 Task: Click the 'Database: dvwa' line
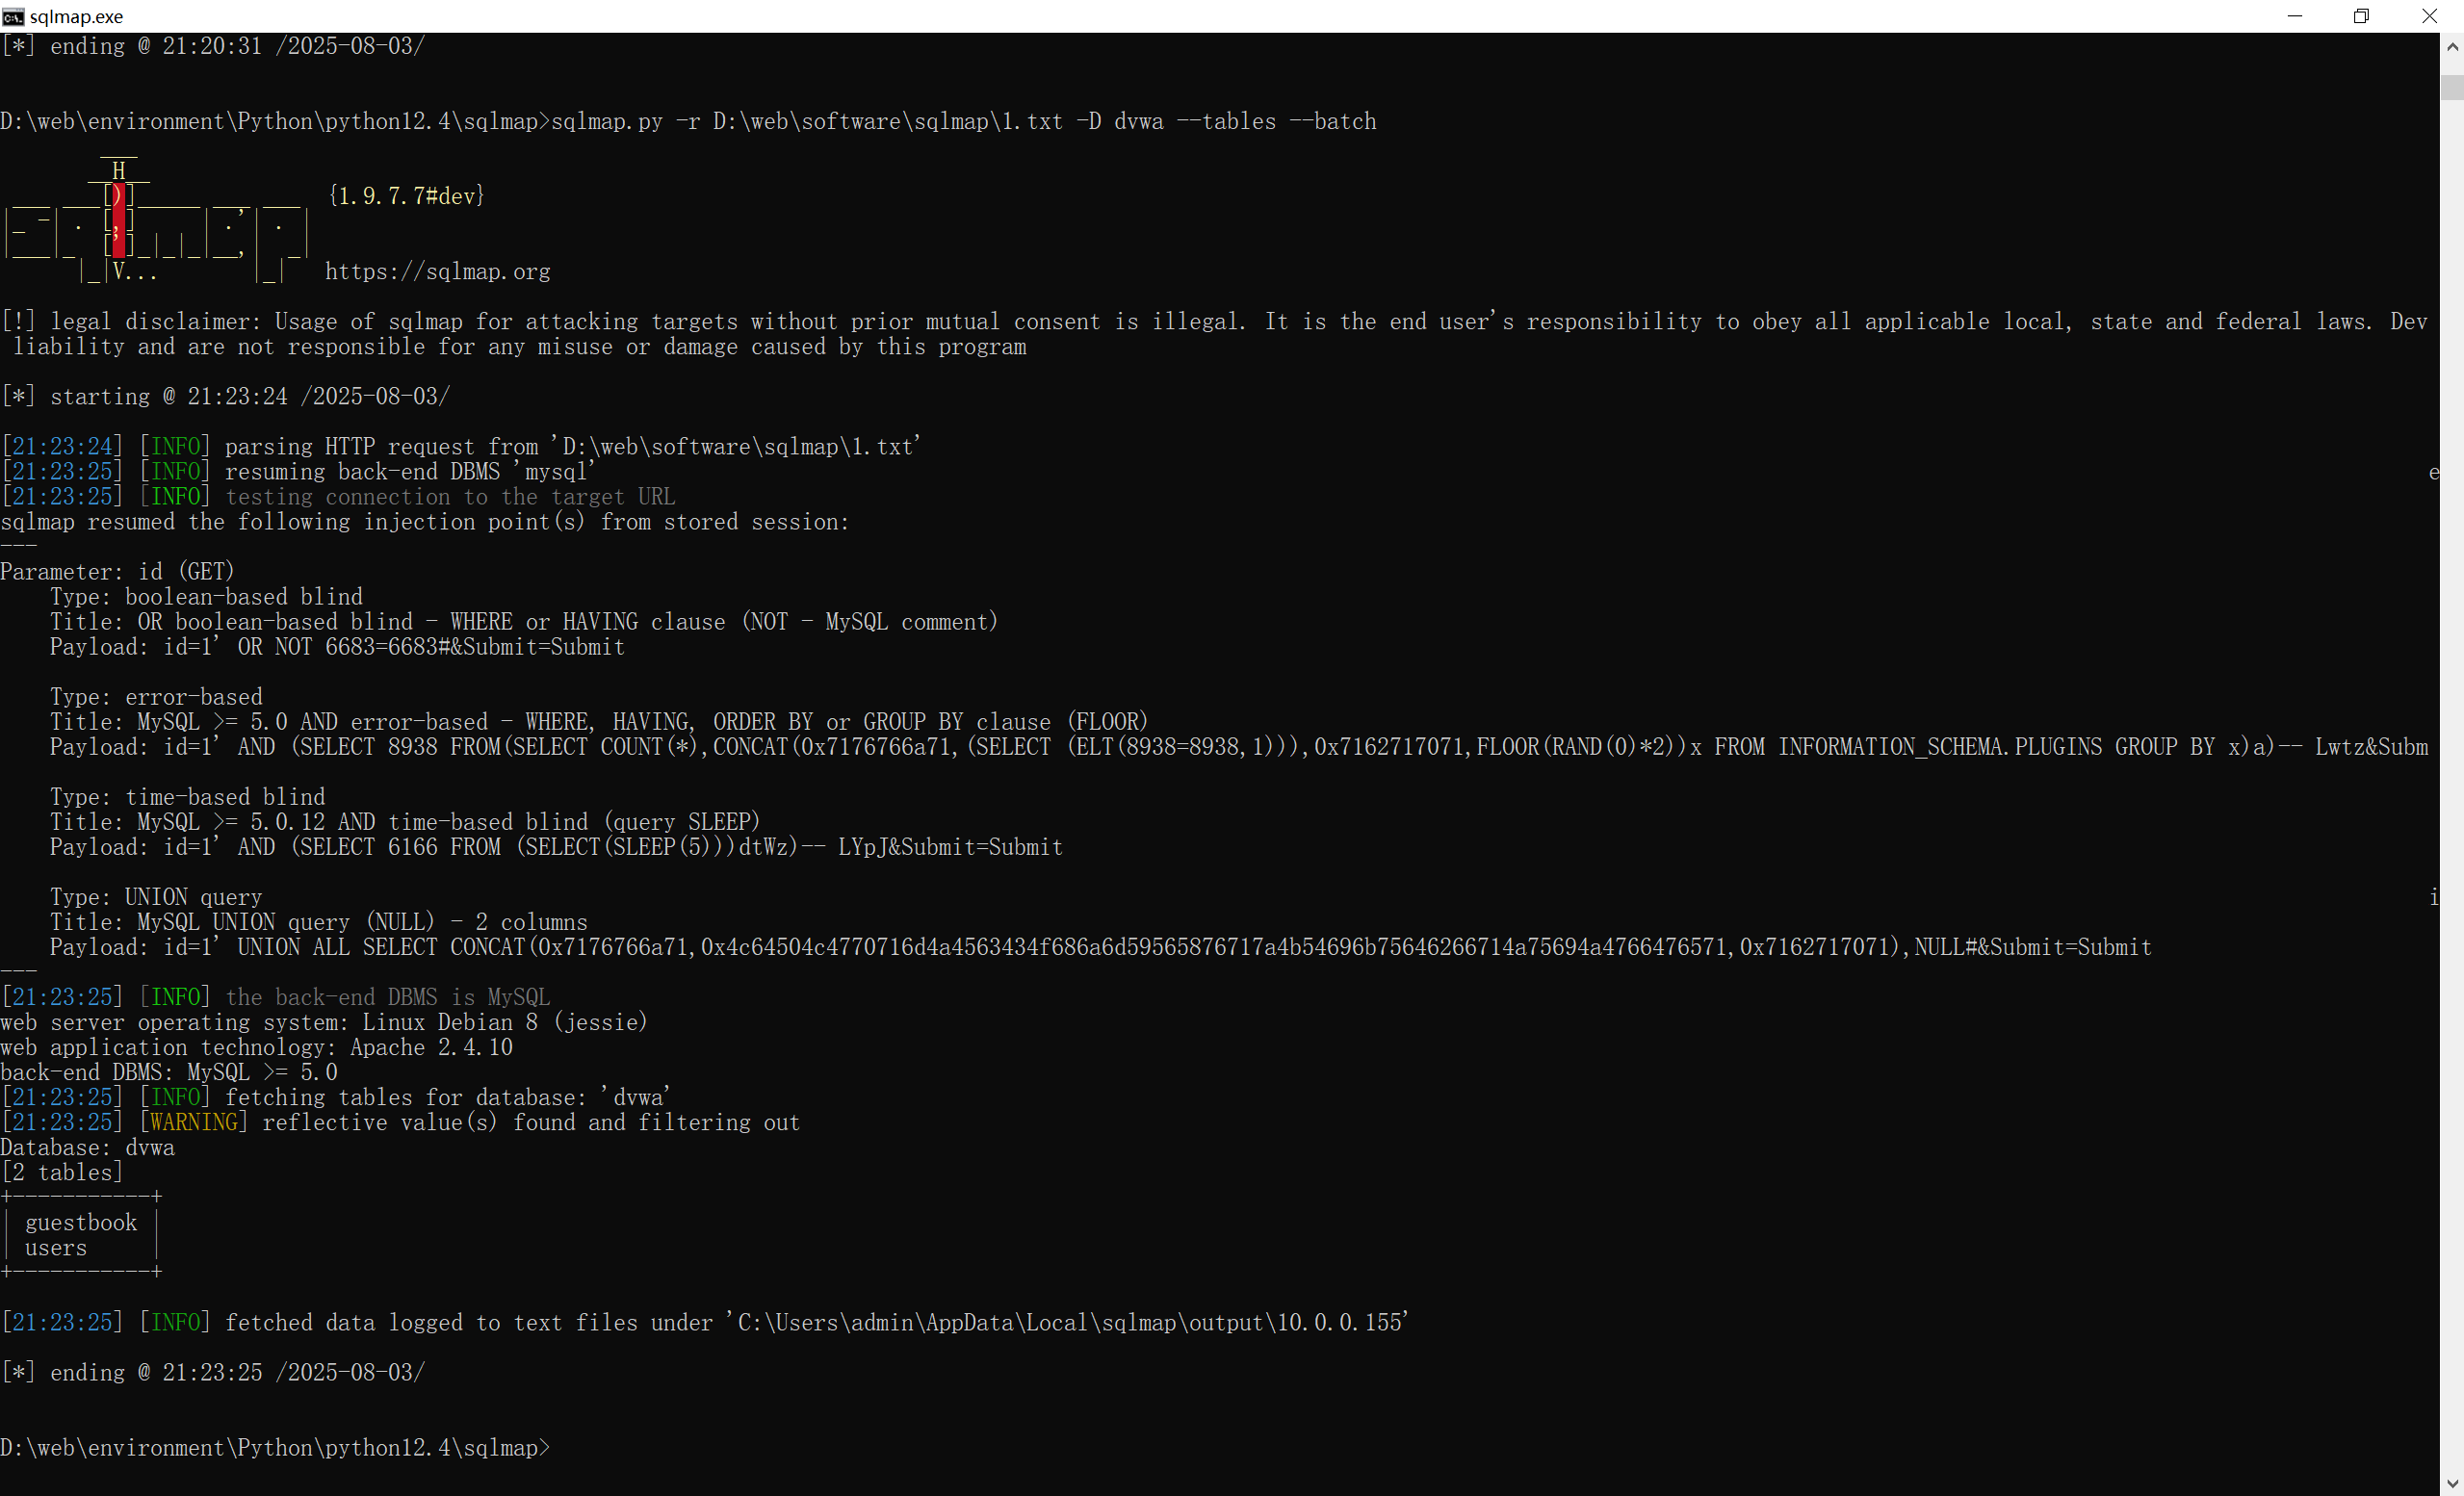click(x=87, y=1148)
